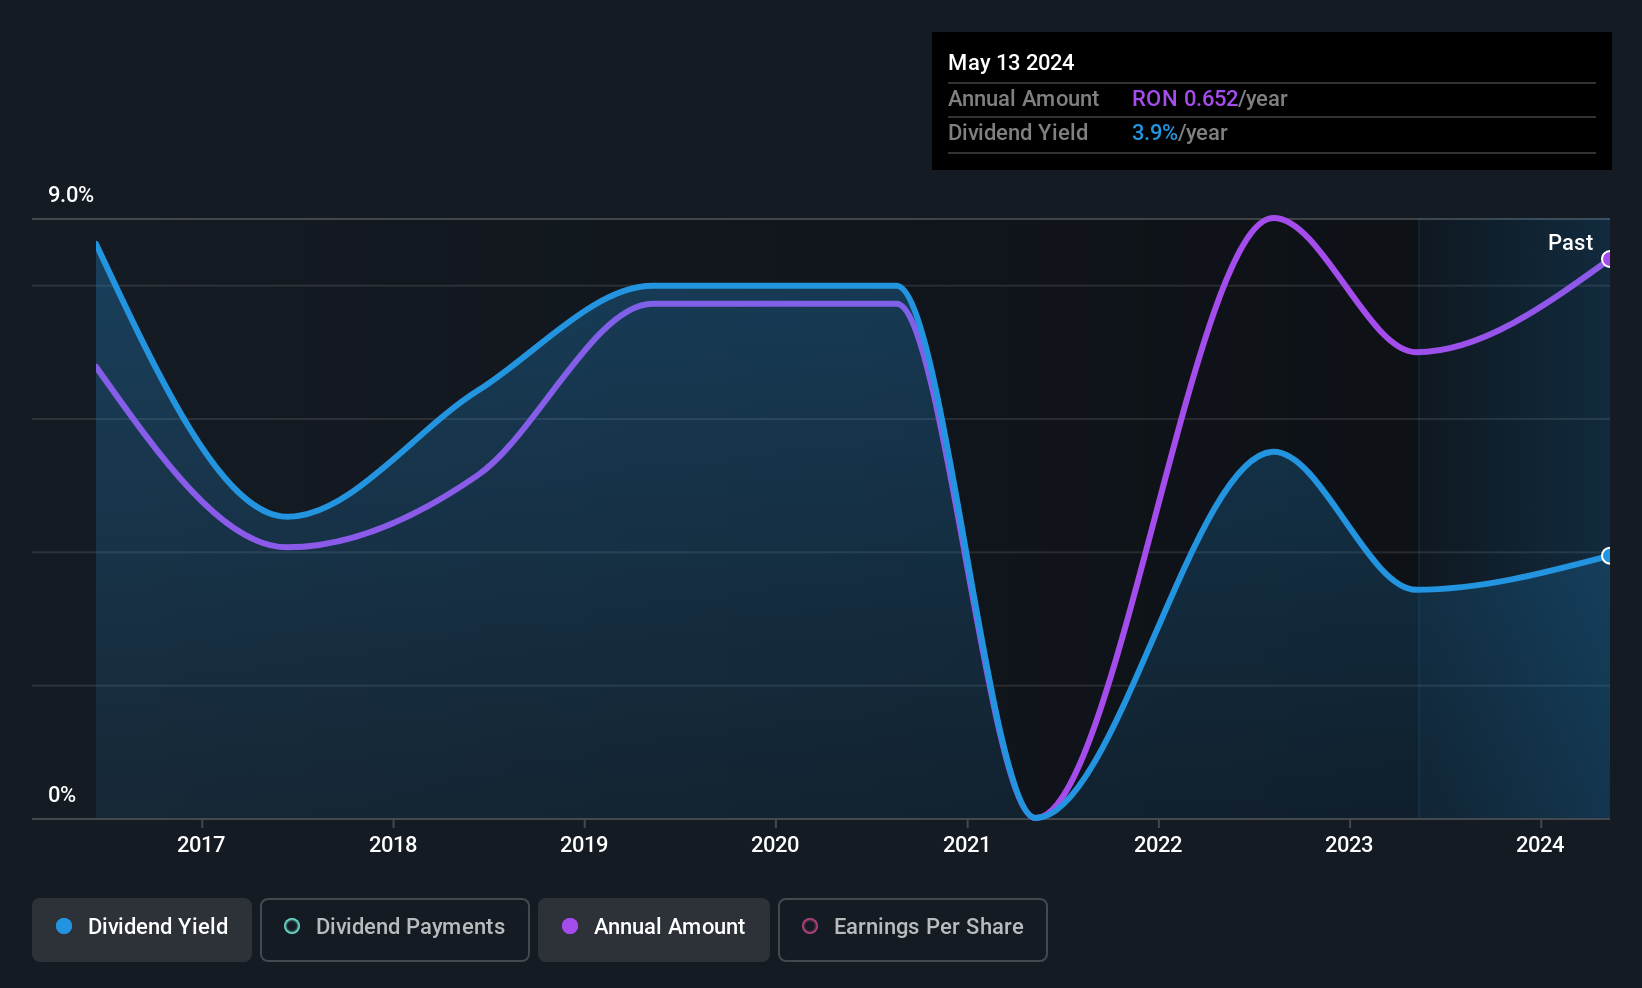Click the 2022 x-axis label
The width and height of the screenshot is (1642, 988).
point(1158,845)
